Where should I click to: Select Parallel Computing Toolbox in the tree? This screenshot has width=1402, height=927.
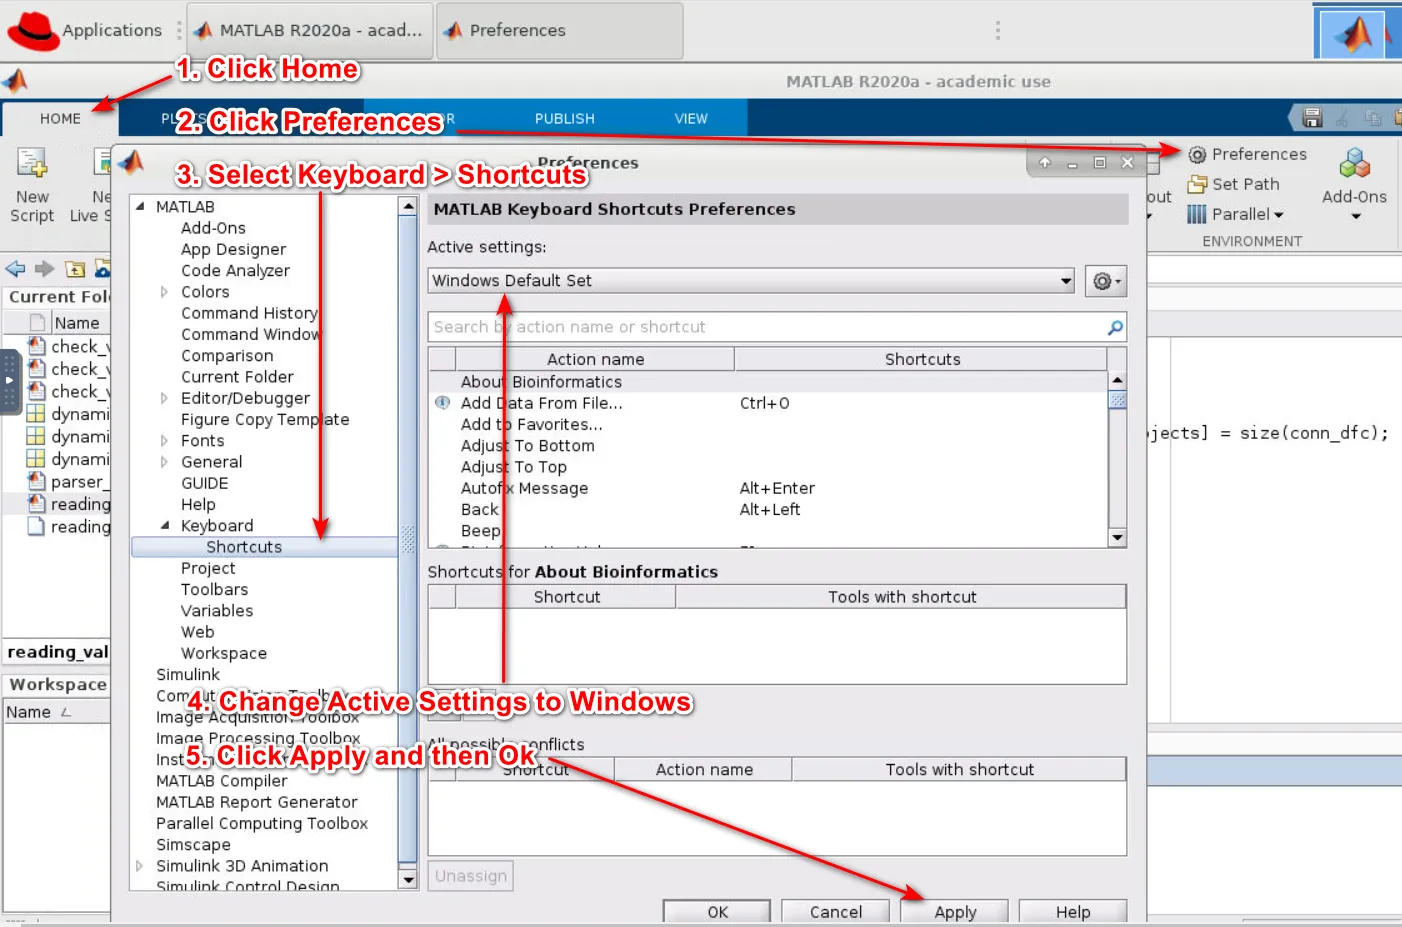pyautogui.click(x=262, y=823)
